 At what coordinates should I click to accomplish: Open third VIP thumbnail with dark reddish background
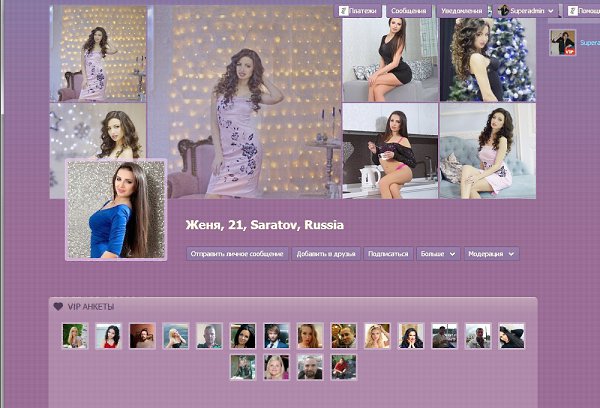point(142,336)
